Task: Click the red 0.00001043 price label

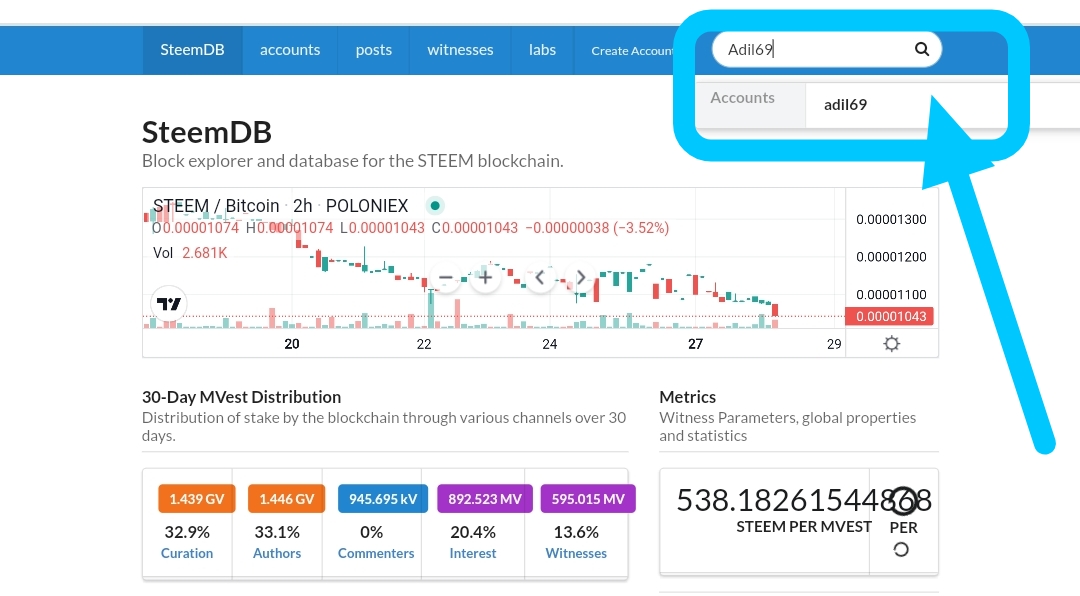Action: click(x=891, y=316)
